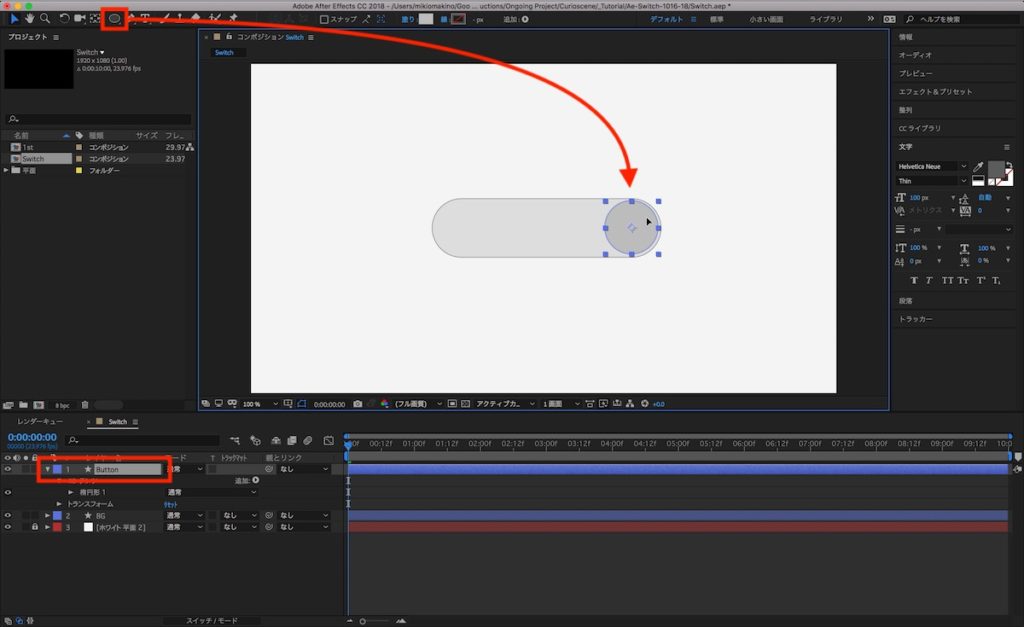Viewport: 1024px width, 627px height.
Task: Select the Selection arrow tool
Action: tap(14, 18)
